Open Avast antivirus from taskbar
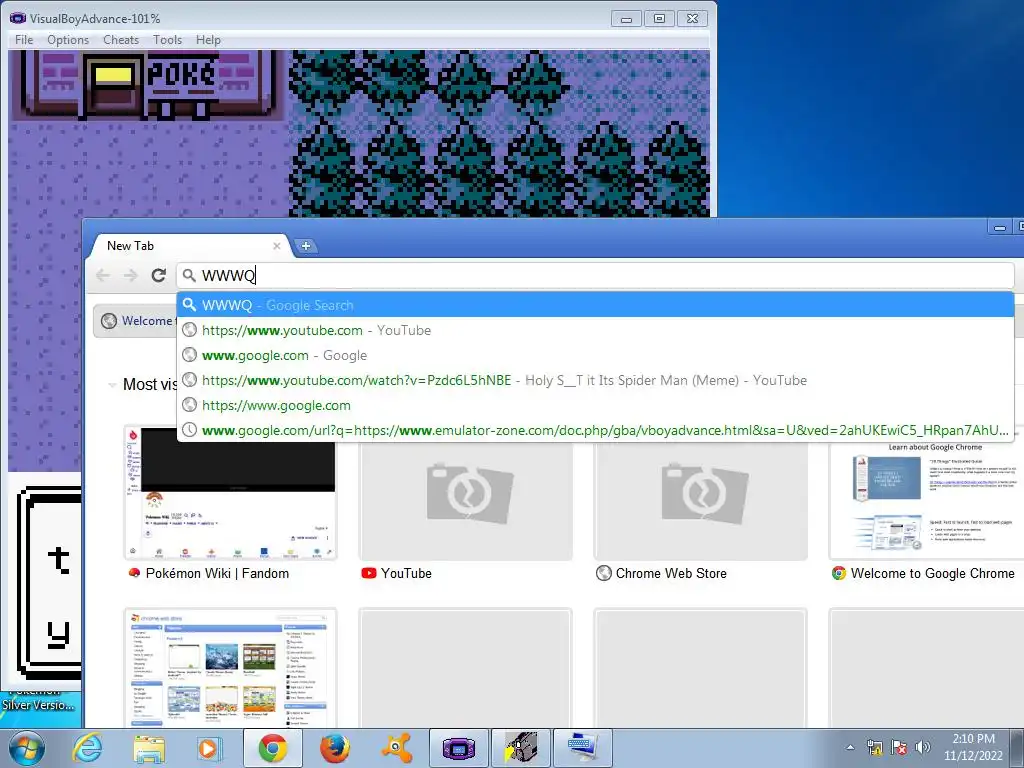The height and width of the screenshot is (768, 1024). pyautogui.click(x=396, y=748)
